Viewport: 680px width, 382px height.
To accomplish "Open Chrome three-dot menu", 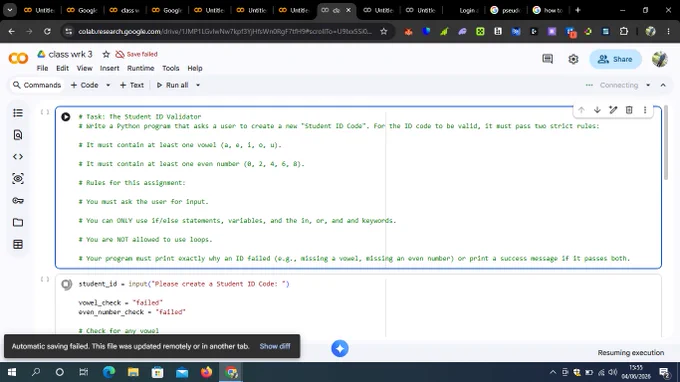I will tap(668, 31).
